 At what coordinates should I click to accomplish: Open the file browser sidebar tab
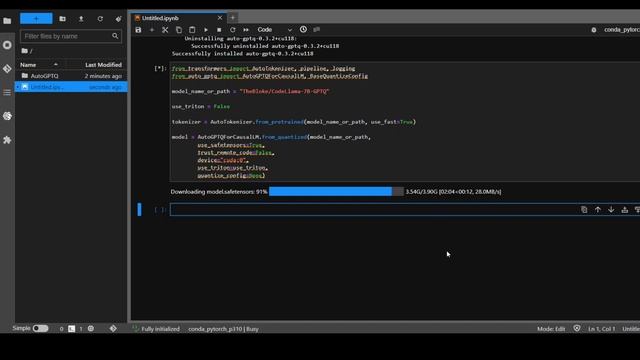(7, 20)
